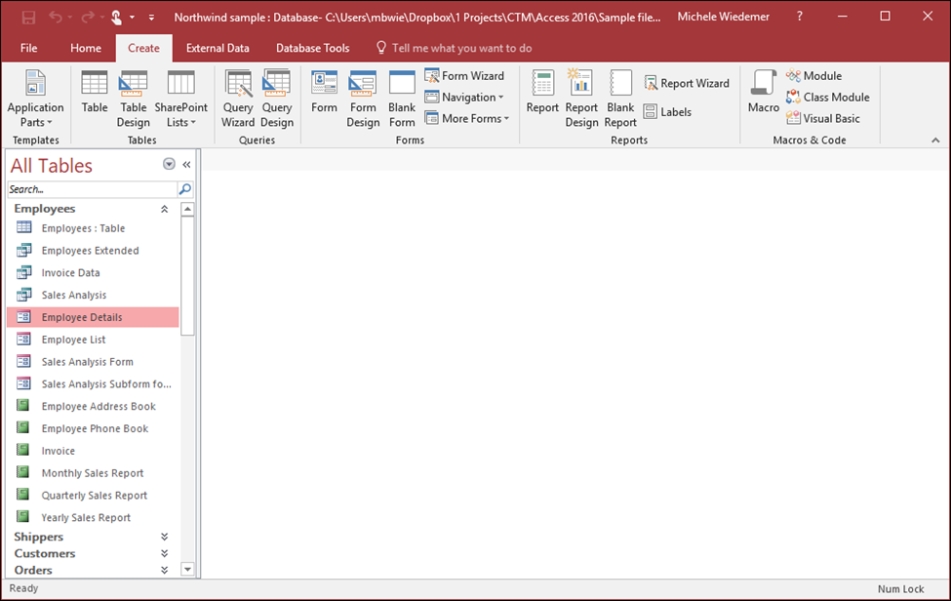Select the Employees : Table item
Screen dimensions: 951x601
click(x=93, y=228)
